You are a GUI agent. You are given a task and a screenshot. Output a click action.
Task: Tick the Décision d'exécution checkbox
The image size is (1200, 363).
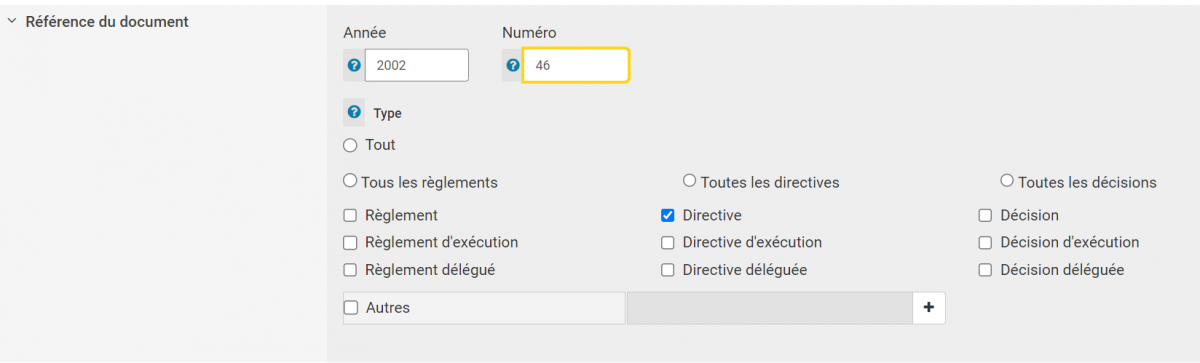pos(985,242)
